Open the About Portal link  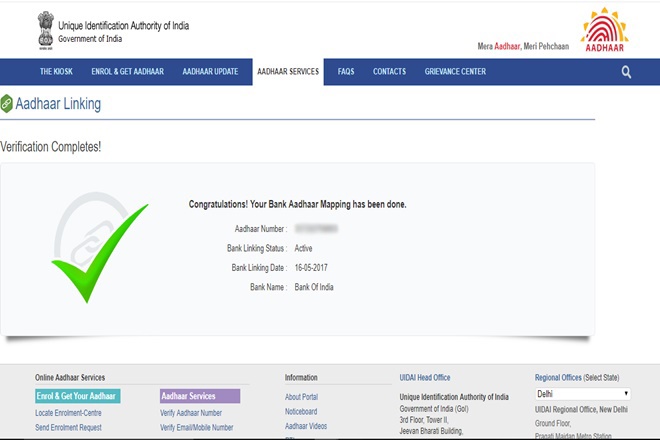pyautogui.click(x=301, y=397)
